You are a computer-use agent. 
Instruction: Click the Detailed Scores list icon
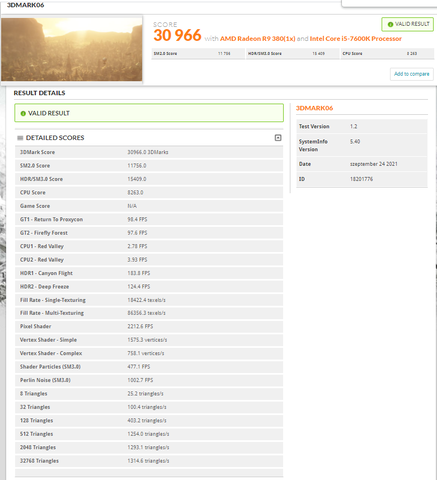coord(20,138)
